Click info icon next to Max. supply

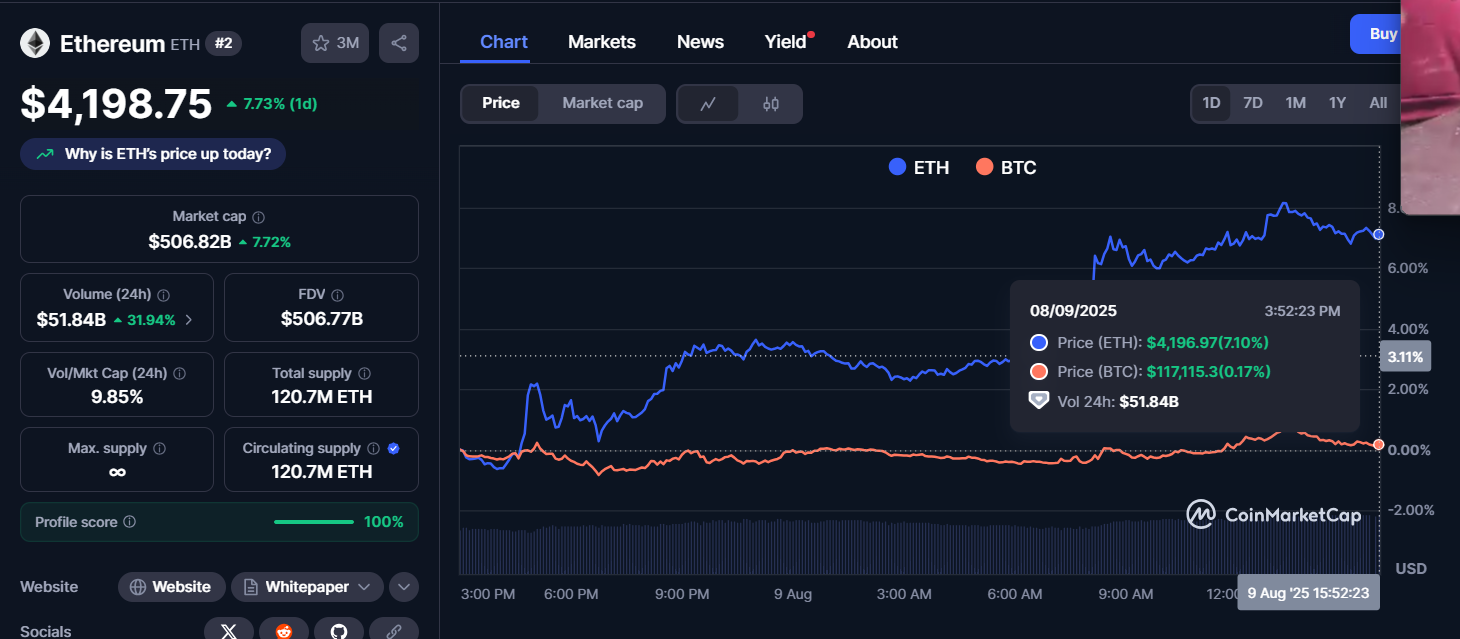159,449
